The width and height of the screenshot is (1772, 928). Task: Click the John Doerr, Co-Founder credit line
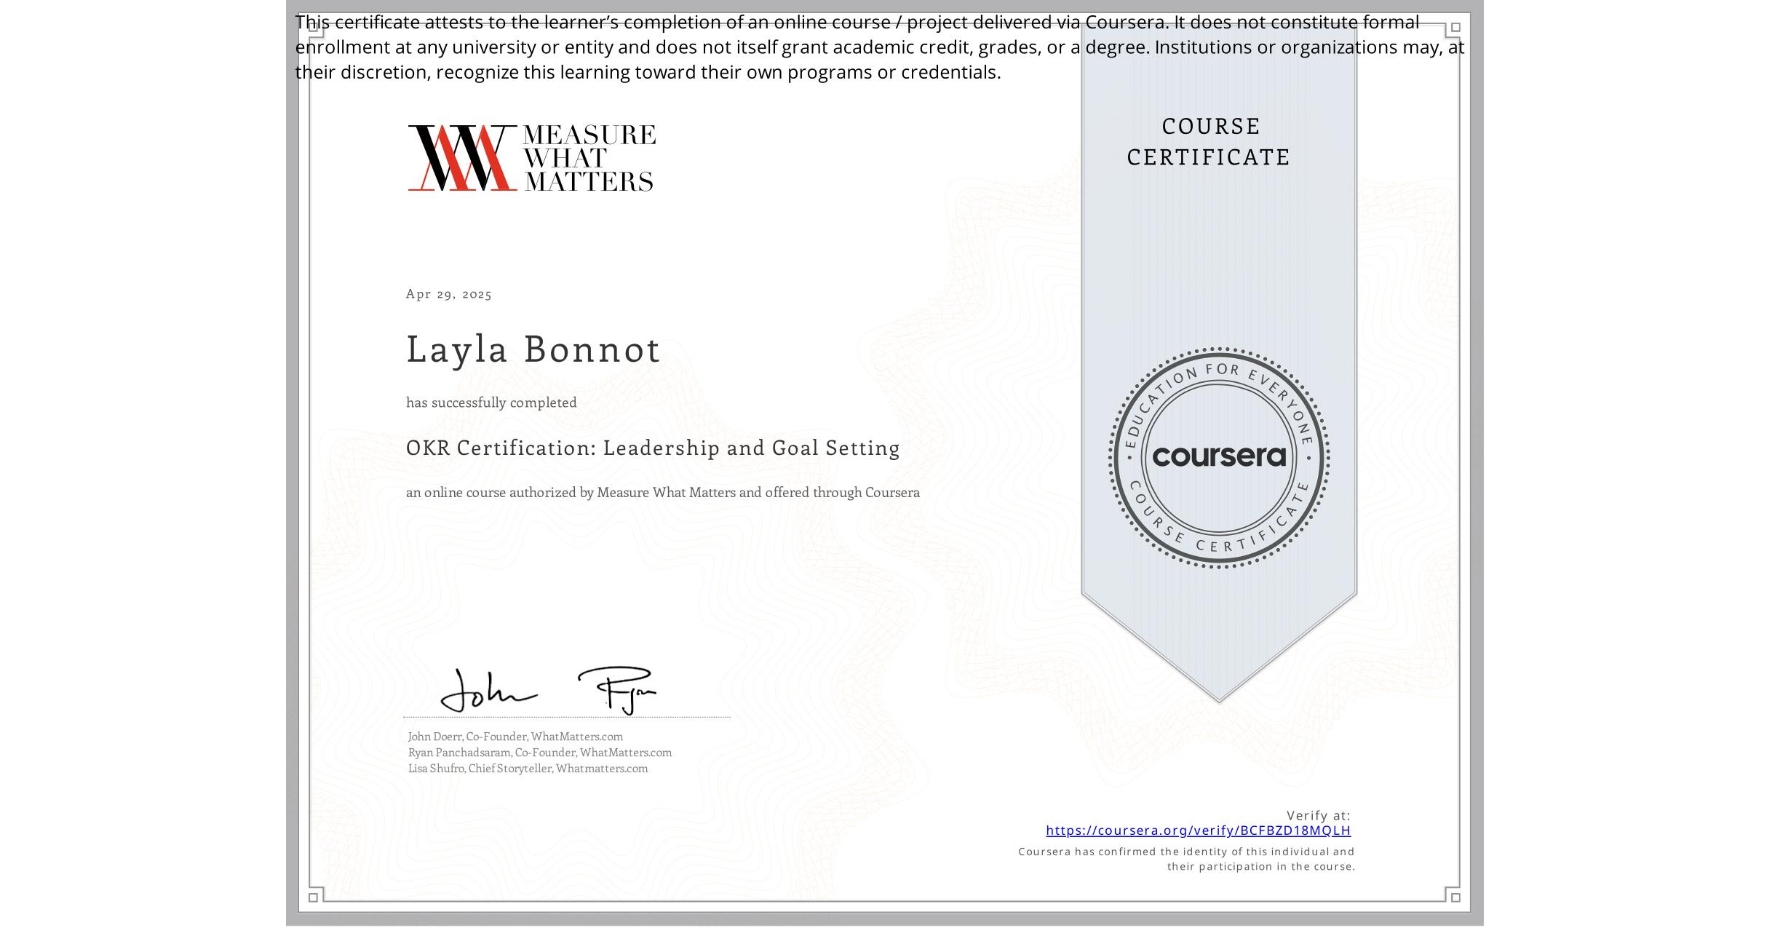(515, 737)
